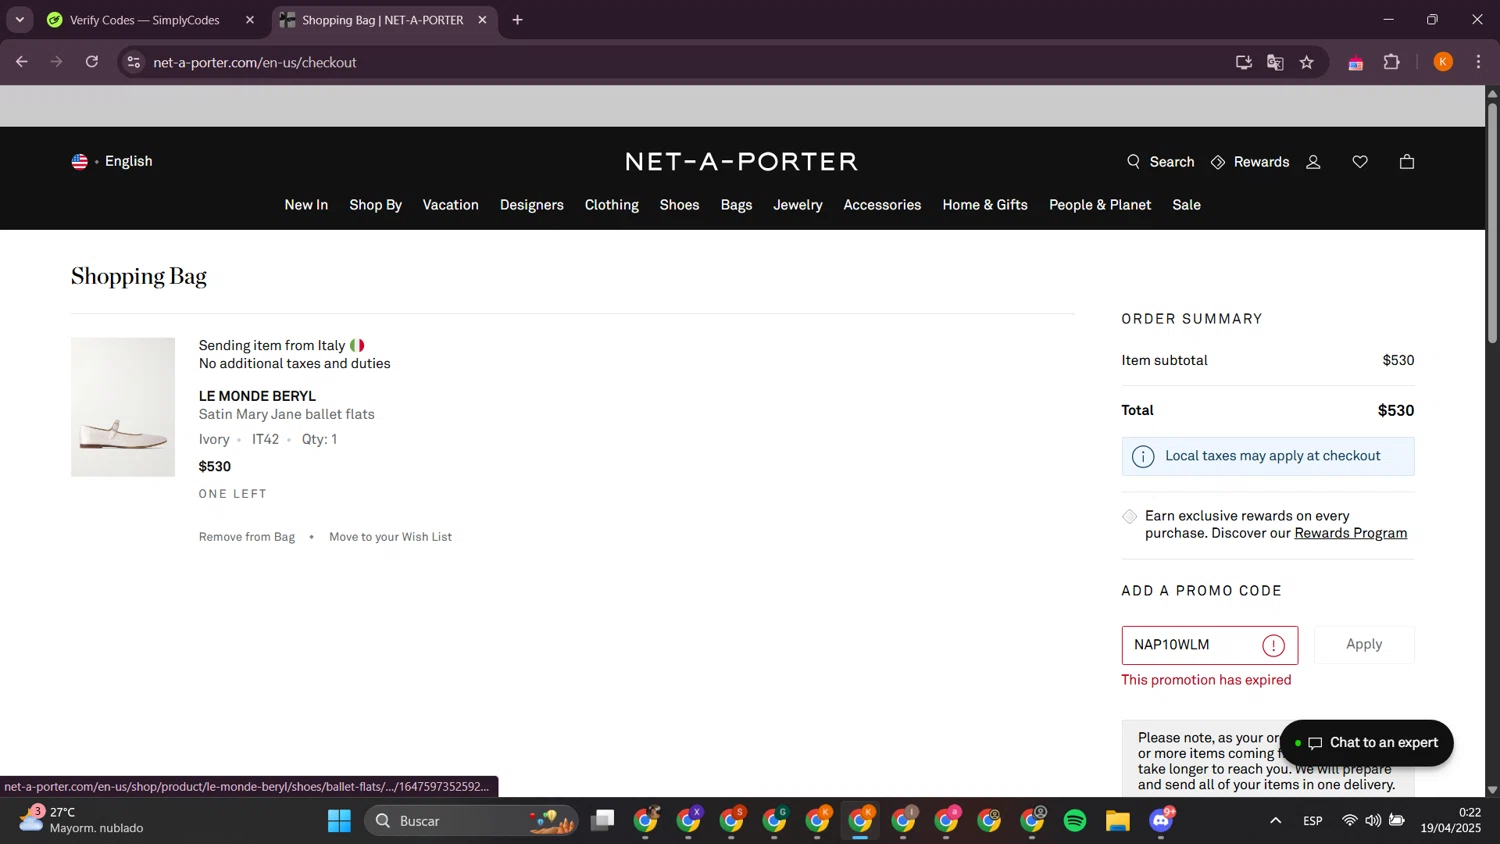Open the Vacation menu

click(x=450, y=205)
